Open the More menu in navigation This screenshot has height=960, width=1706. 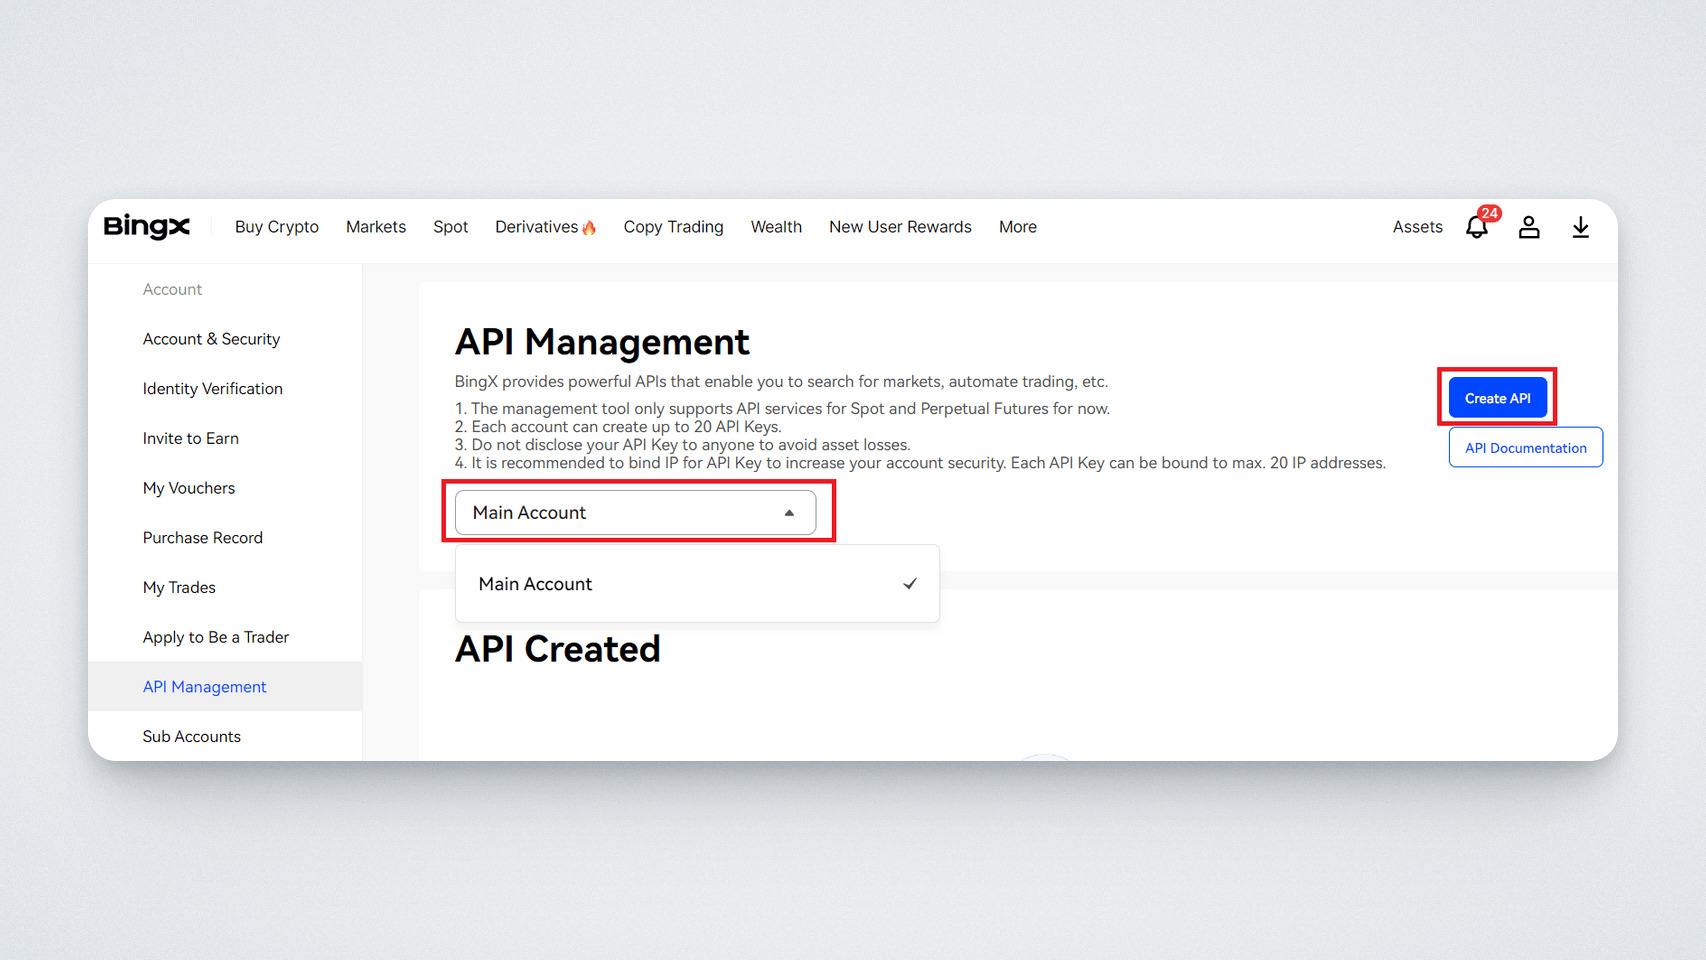click(1017, 227)
